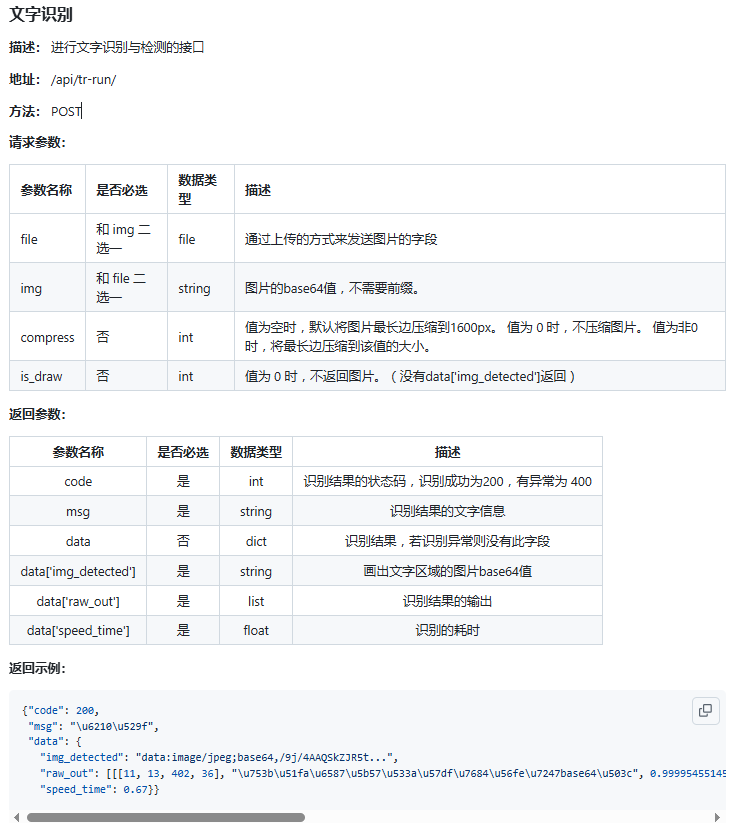Select the heading 文字识别
Viewport: 740px width, 823px height.
pos(41,14)
